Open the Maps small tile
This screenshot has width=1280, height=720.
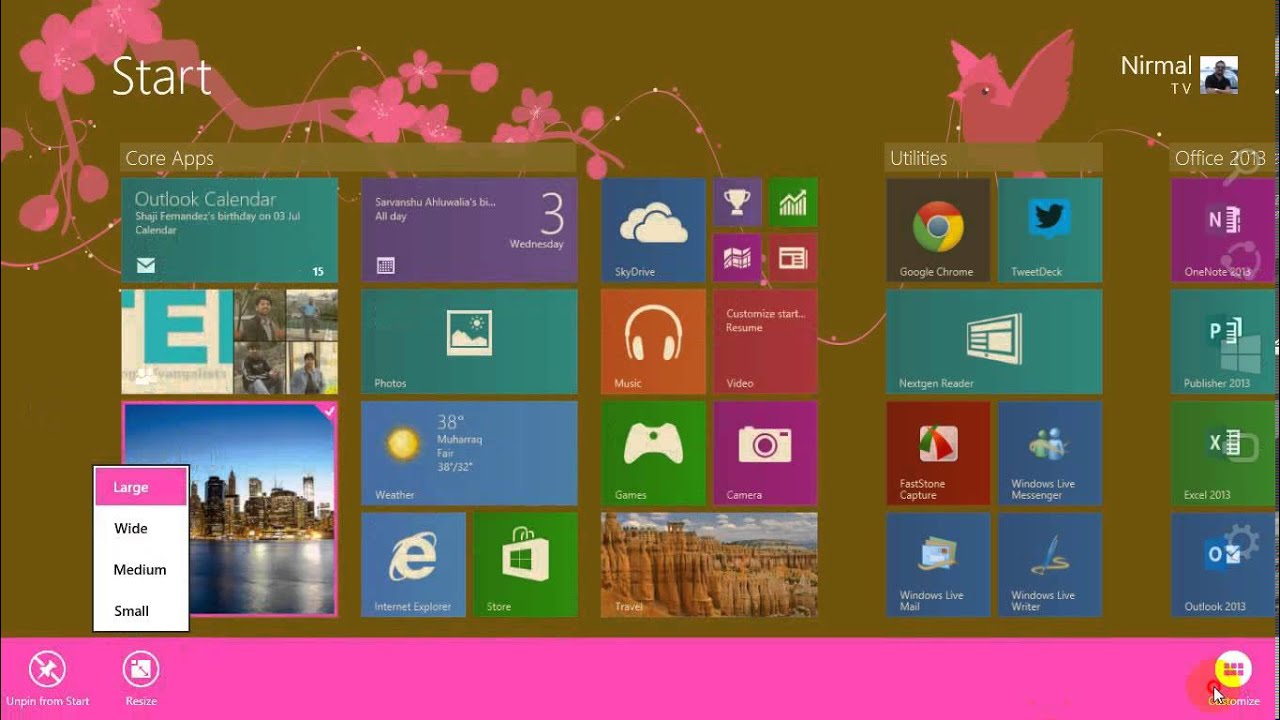[737, 258]
